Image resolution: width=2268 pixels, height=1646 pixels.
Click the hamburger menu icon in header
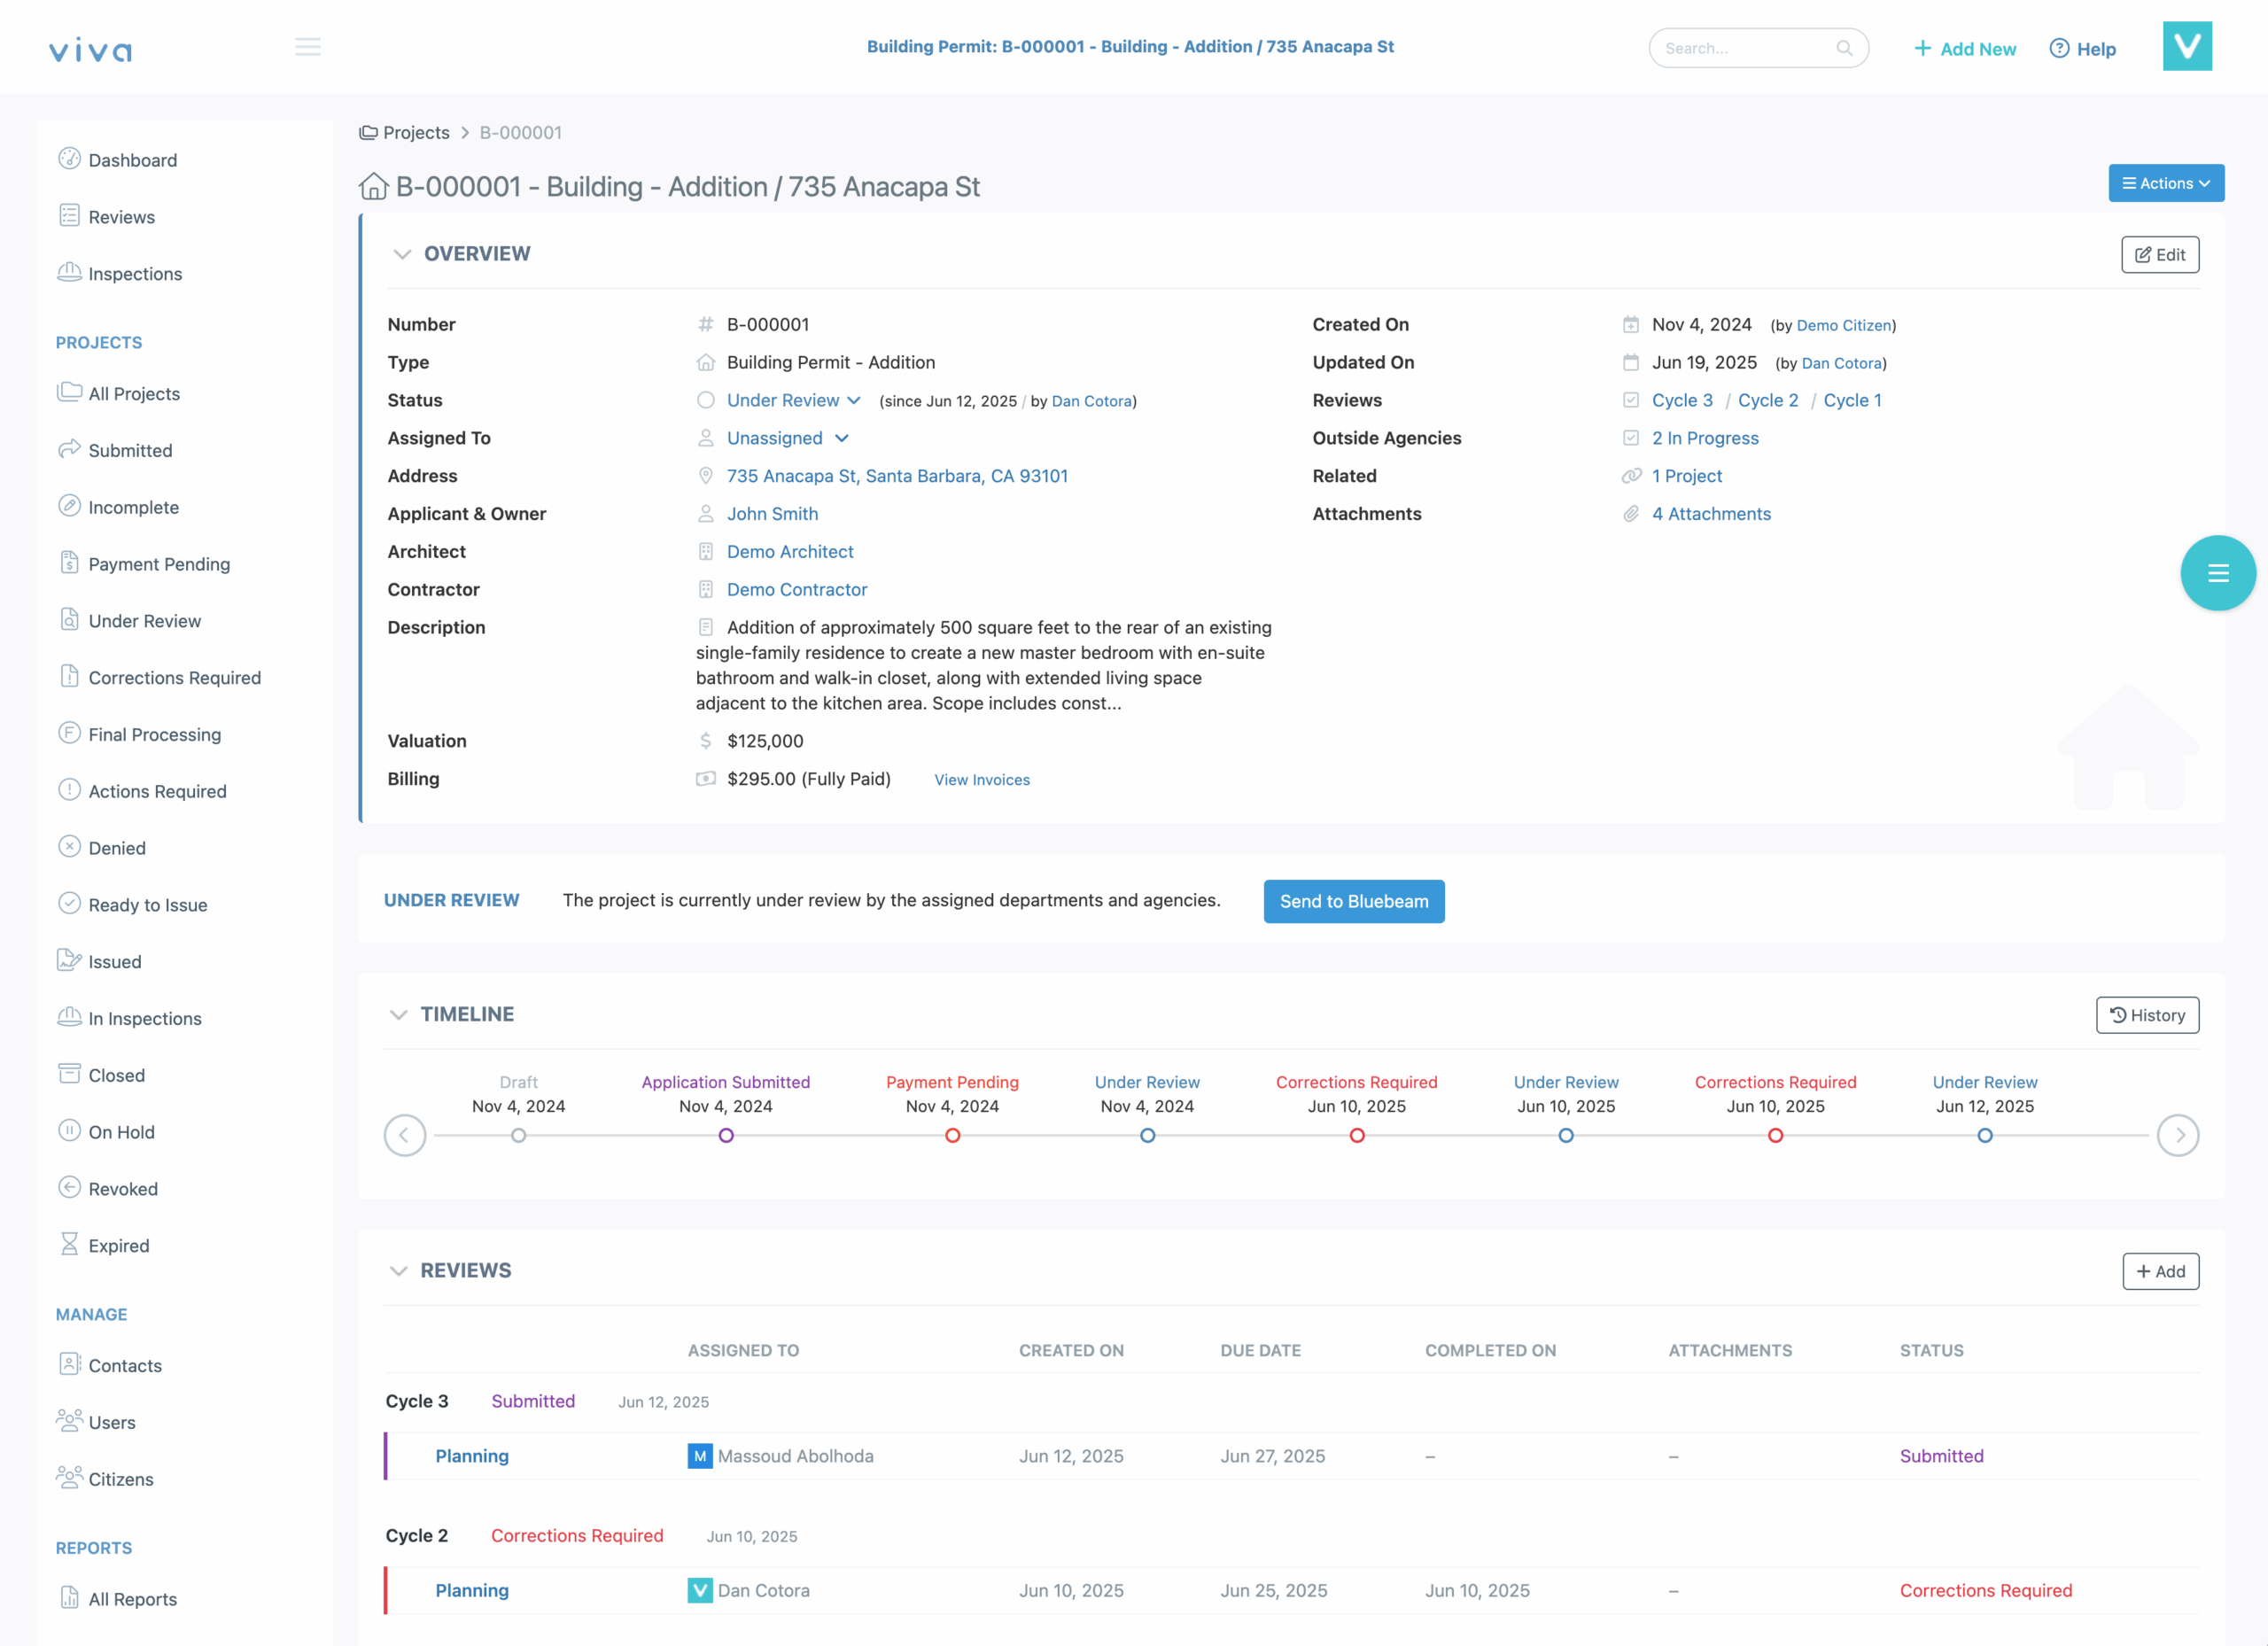tap(307, 47)
